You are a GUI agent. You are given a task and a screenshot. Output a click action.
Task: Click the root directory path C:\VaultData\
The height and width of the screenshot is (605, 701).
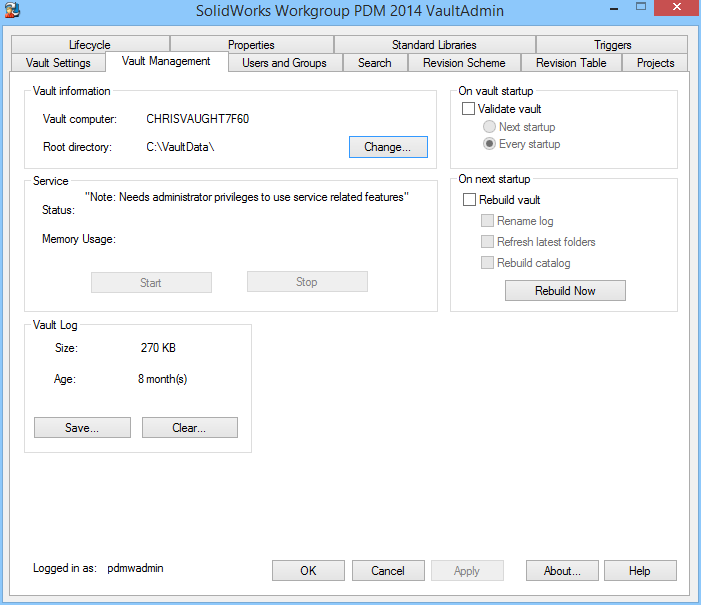pos(180,147)
